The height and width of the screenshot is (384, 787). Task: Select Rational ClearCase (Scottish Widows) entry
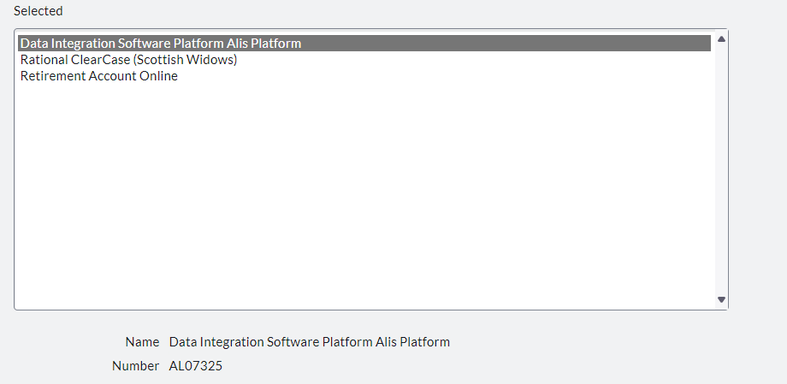pos(364,60)
